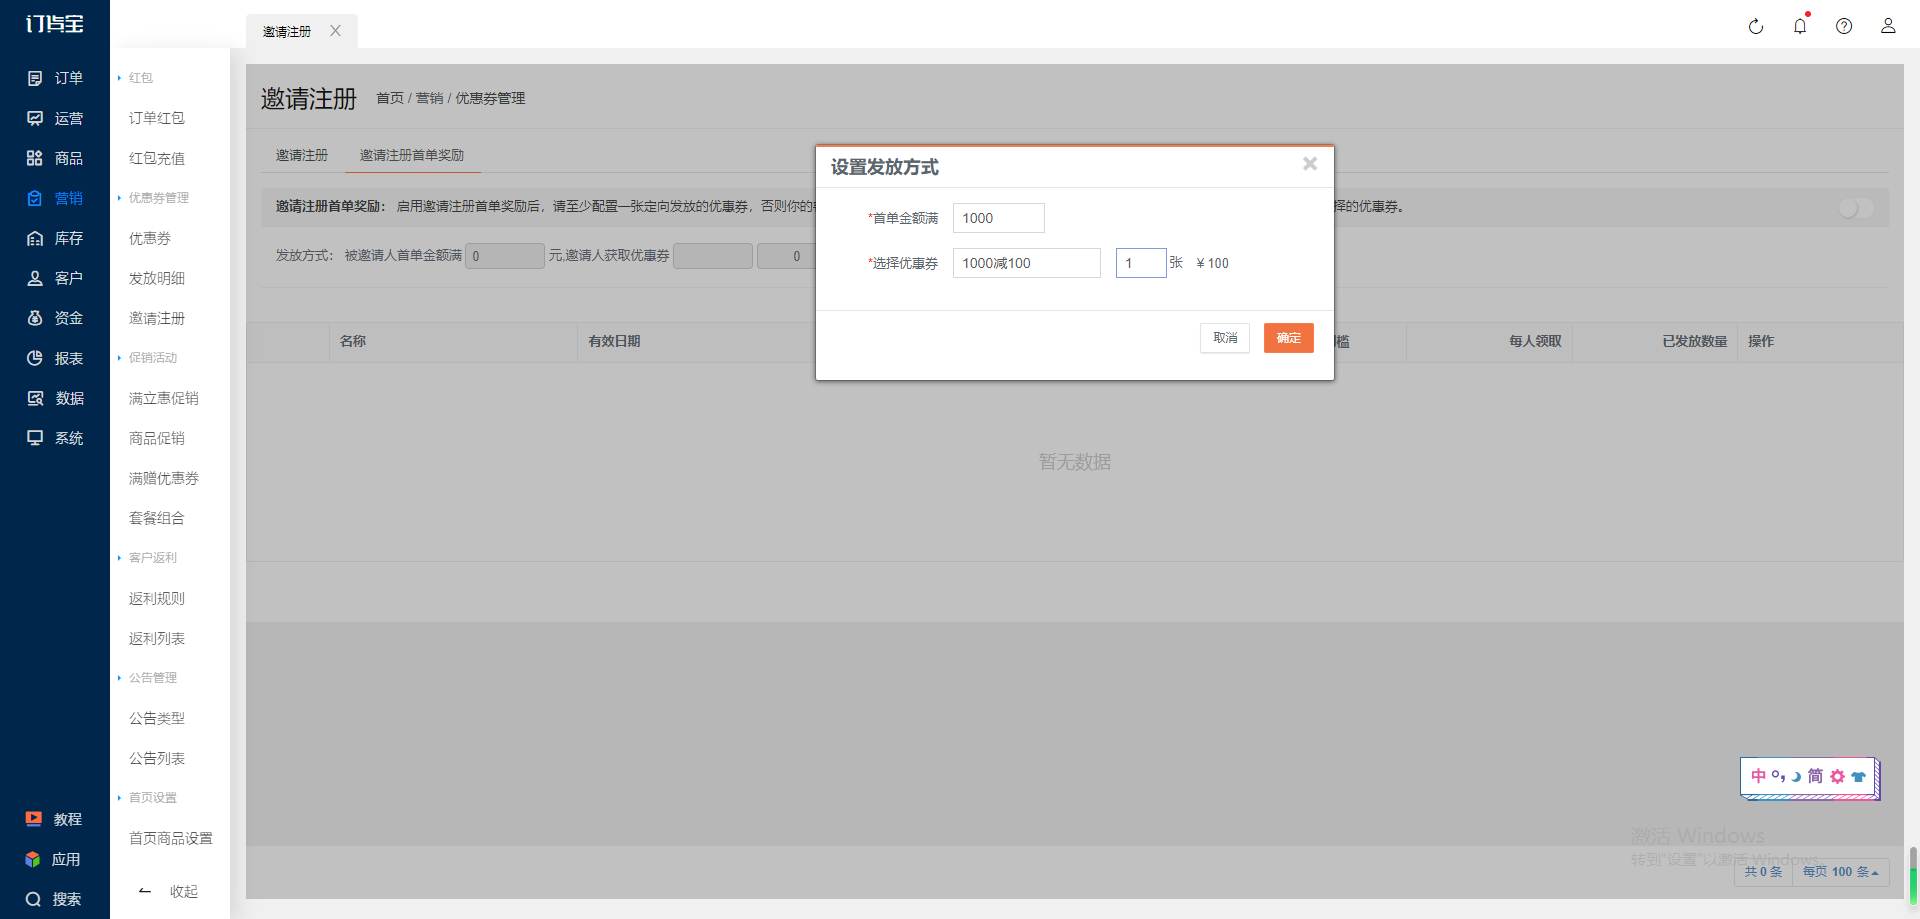Click the IME settings gear icon
Viewport: 1920px width, 919px height.
(x=1837, y=776)
